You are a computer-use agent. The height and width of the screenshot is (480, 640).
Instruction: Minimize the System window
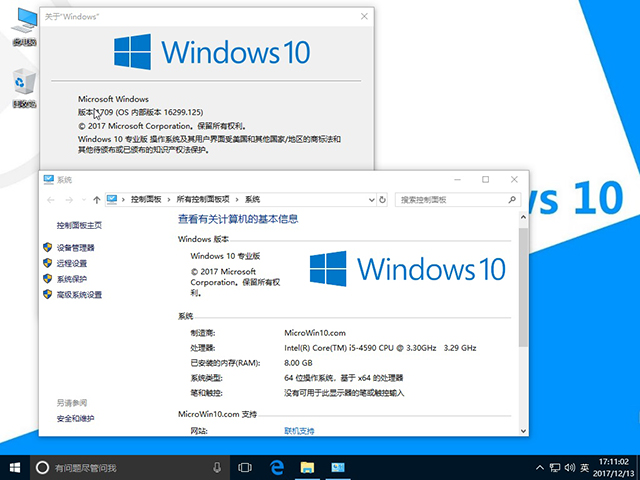[458, 180]
